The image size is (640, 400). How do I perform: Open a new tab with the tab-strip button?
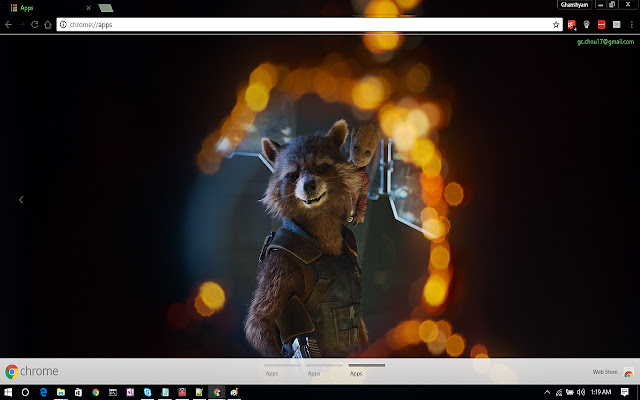106,8
